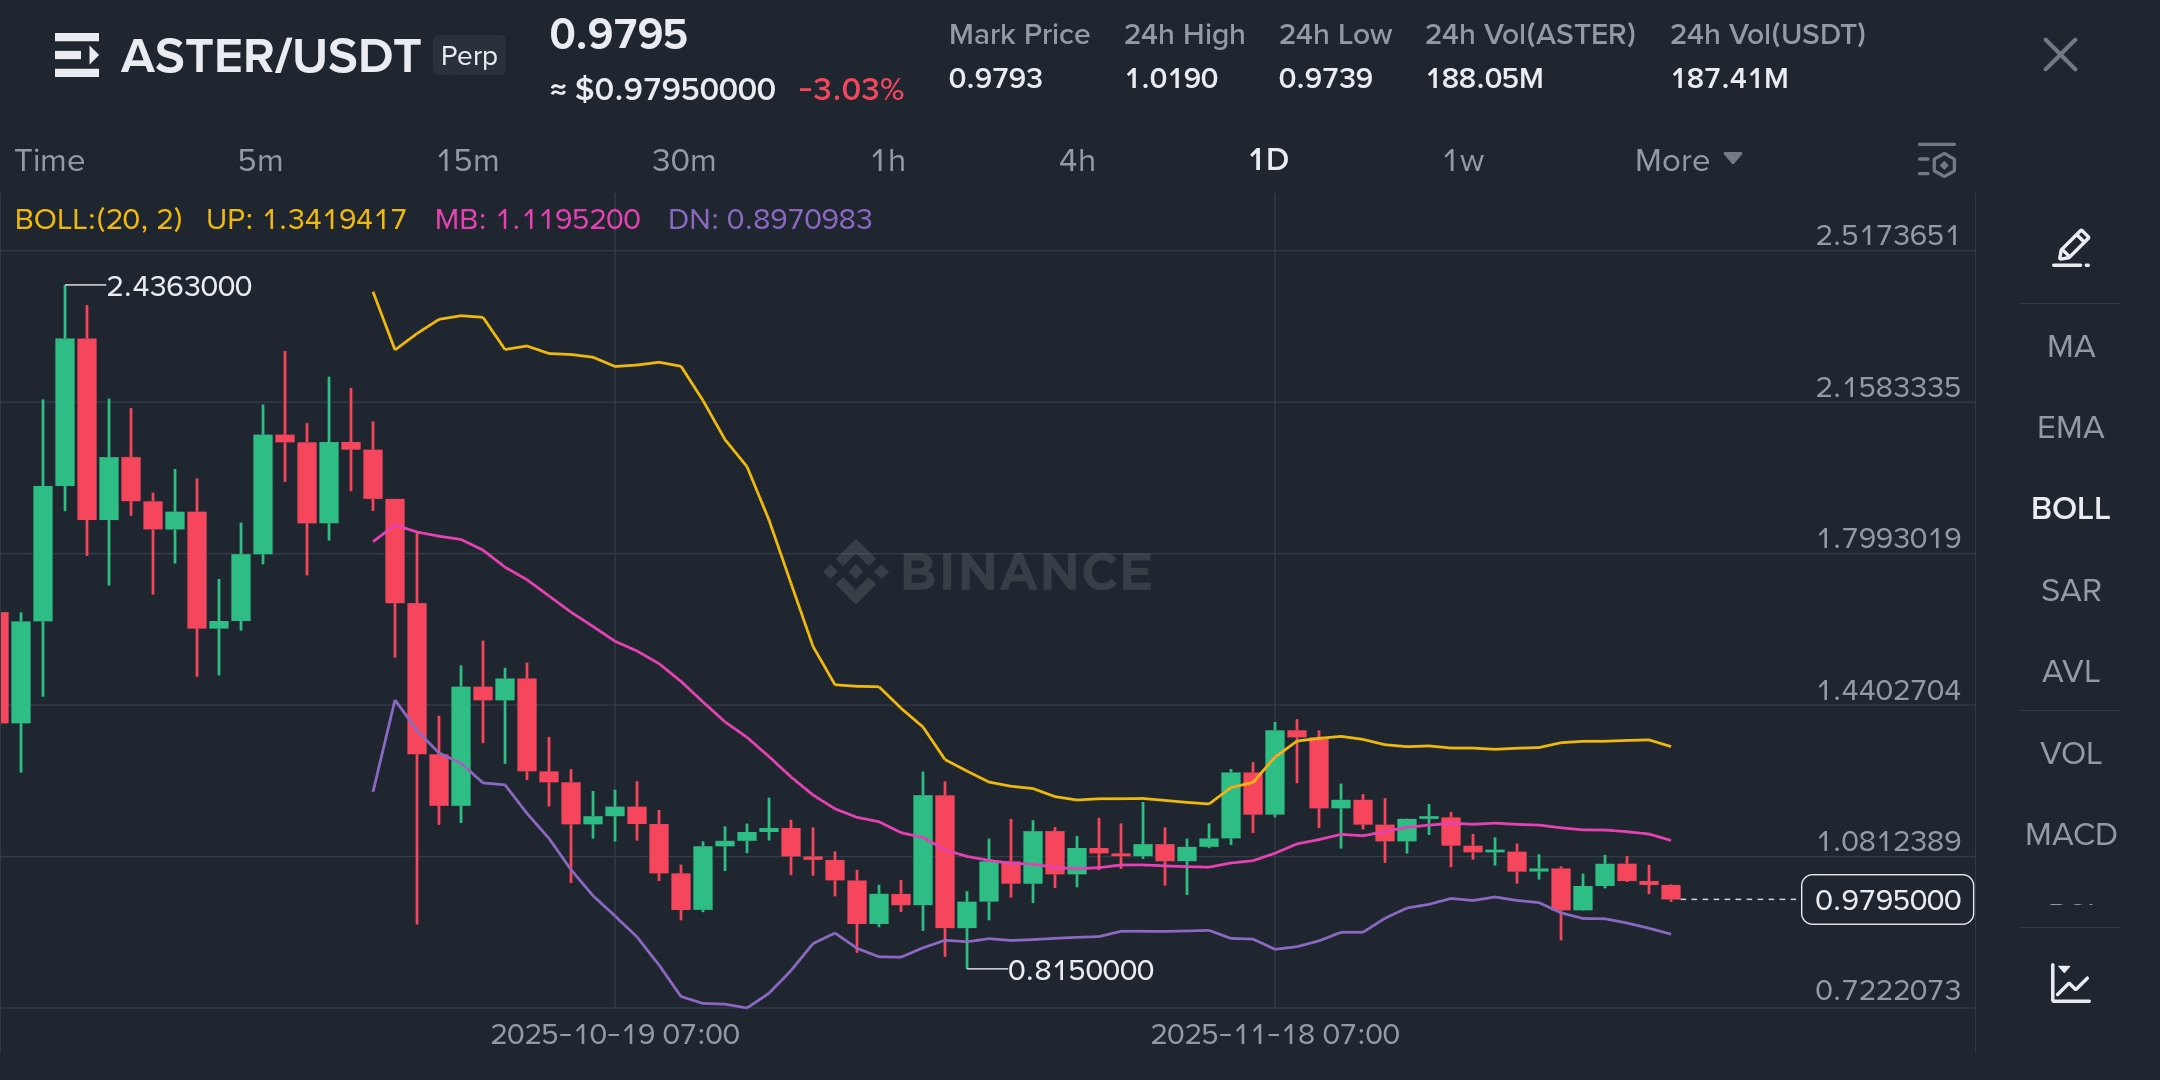Toggle SAR indicator overlay
The height and width of the screenshot is (1080, 2160).
(2070, 590)
